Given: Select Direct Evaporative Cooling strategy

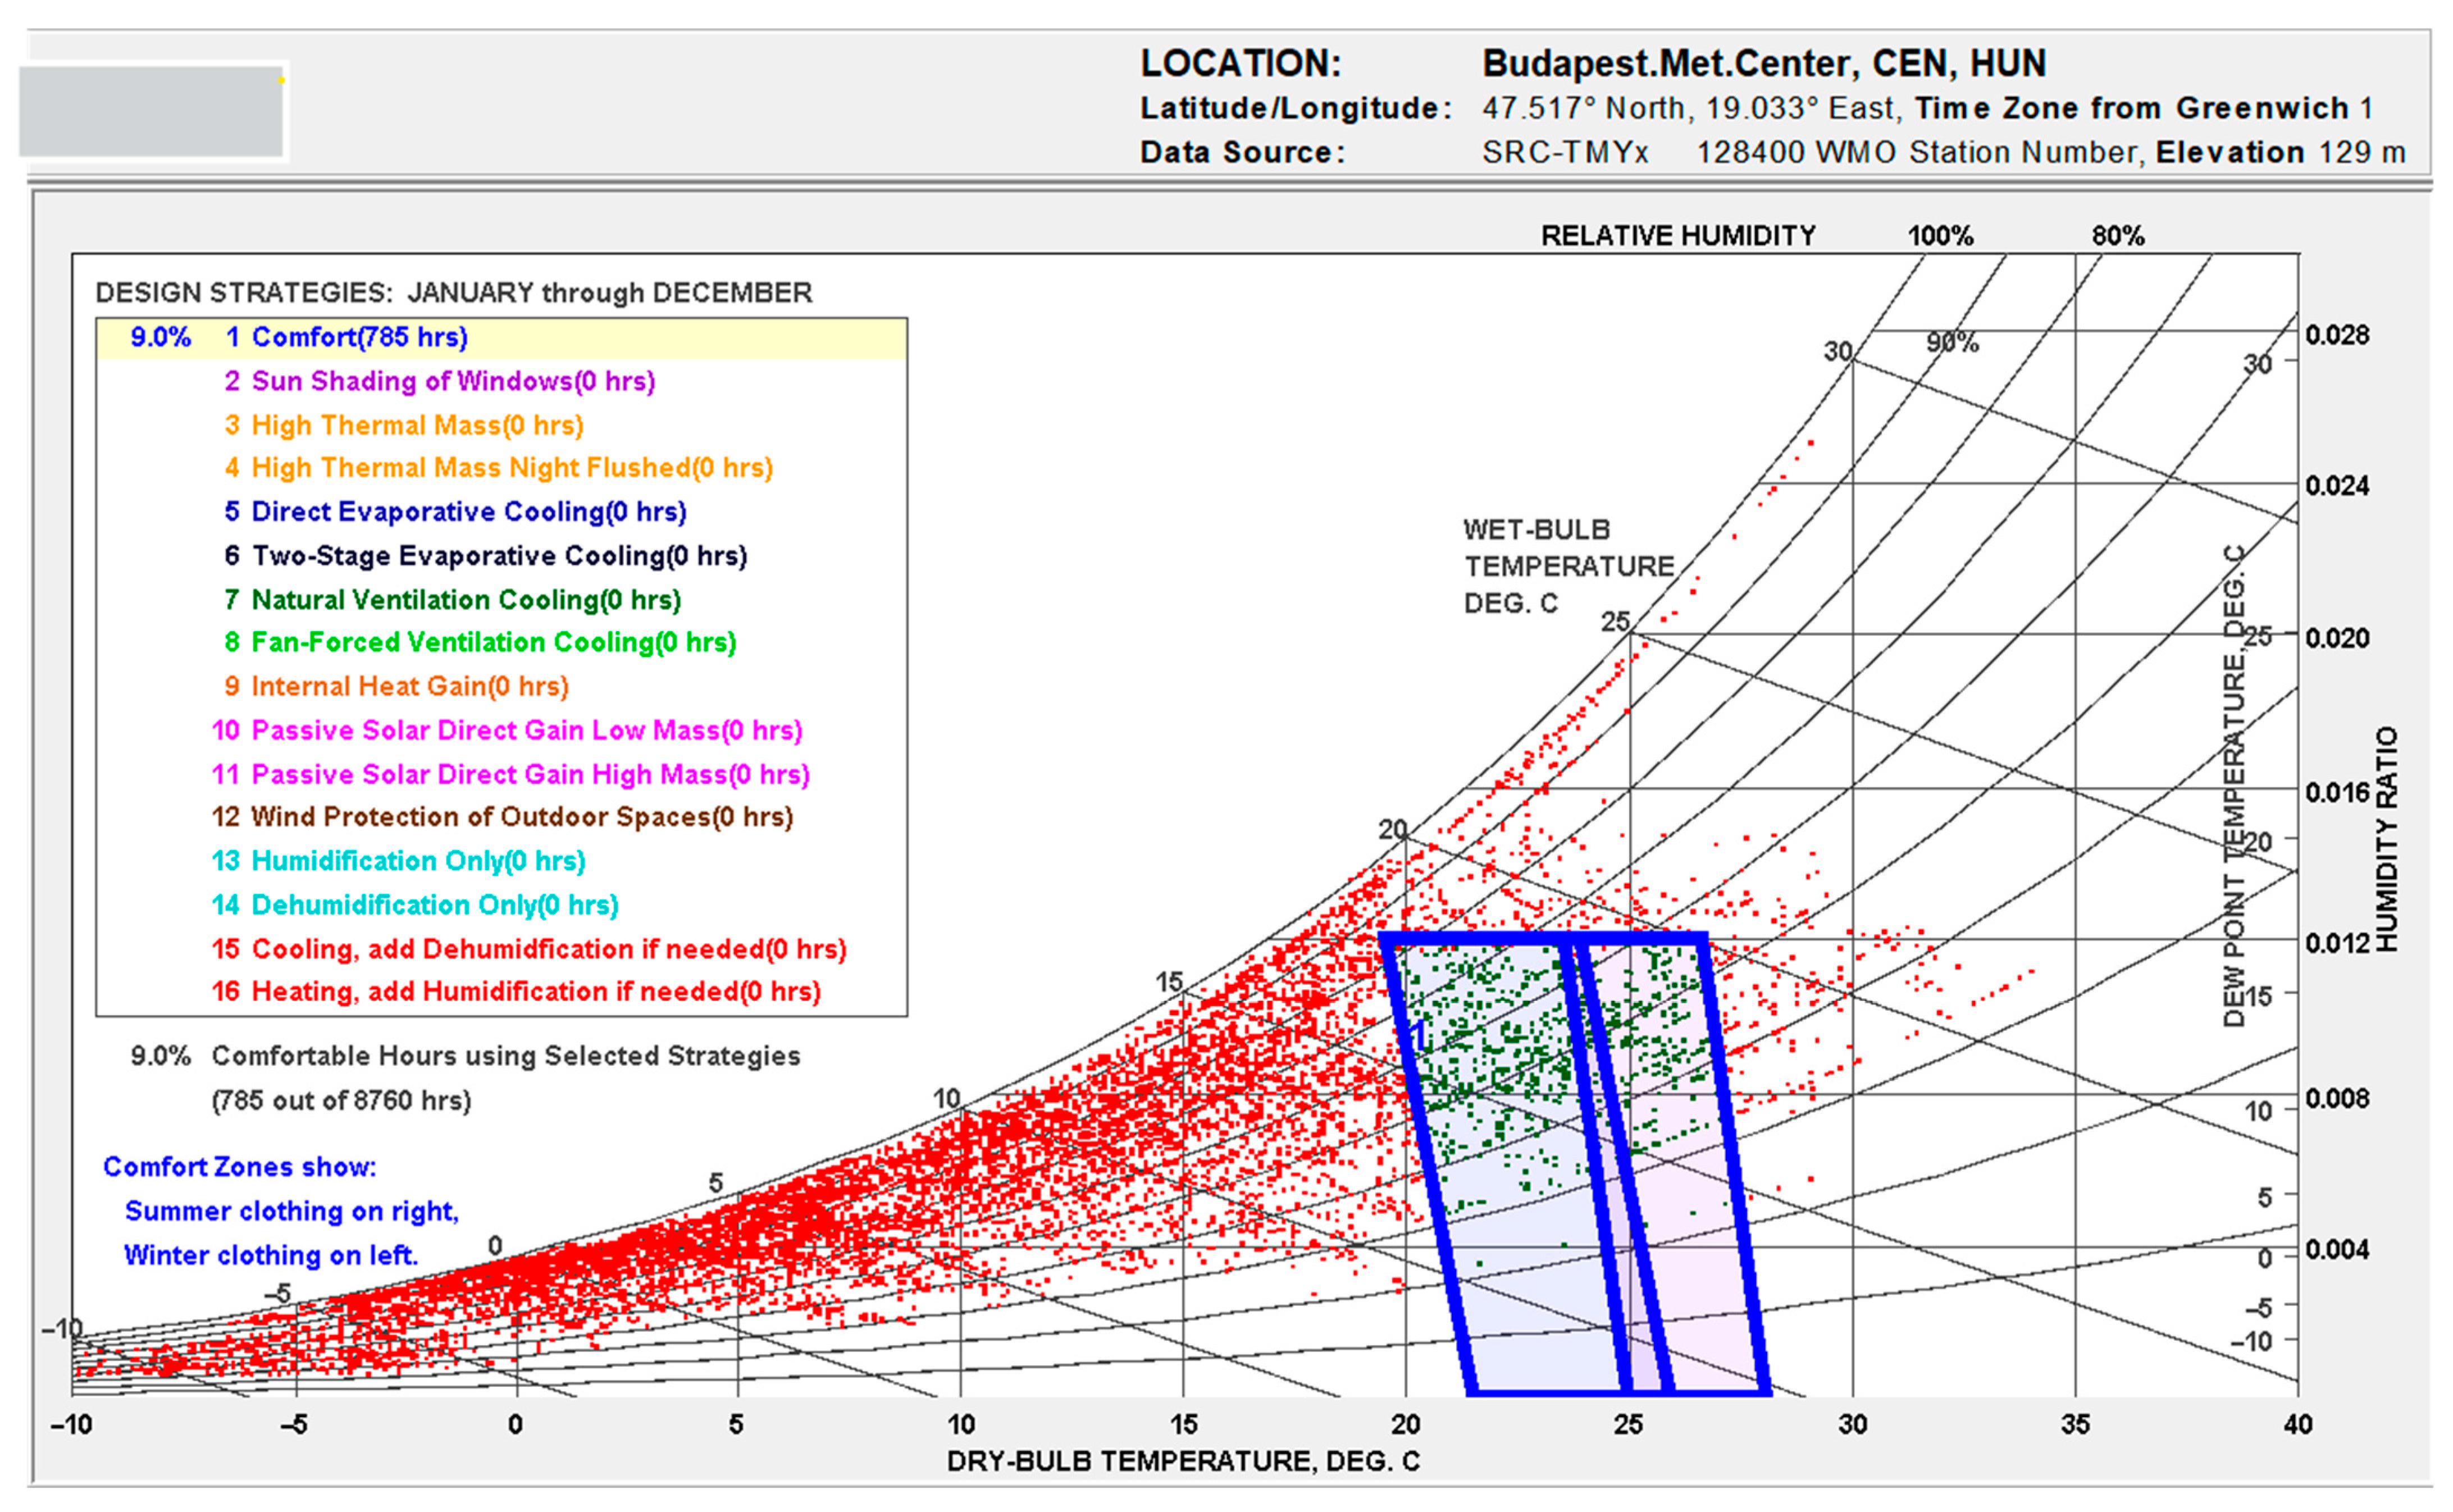Looking at the screenshot, I should point(468,512).
